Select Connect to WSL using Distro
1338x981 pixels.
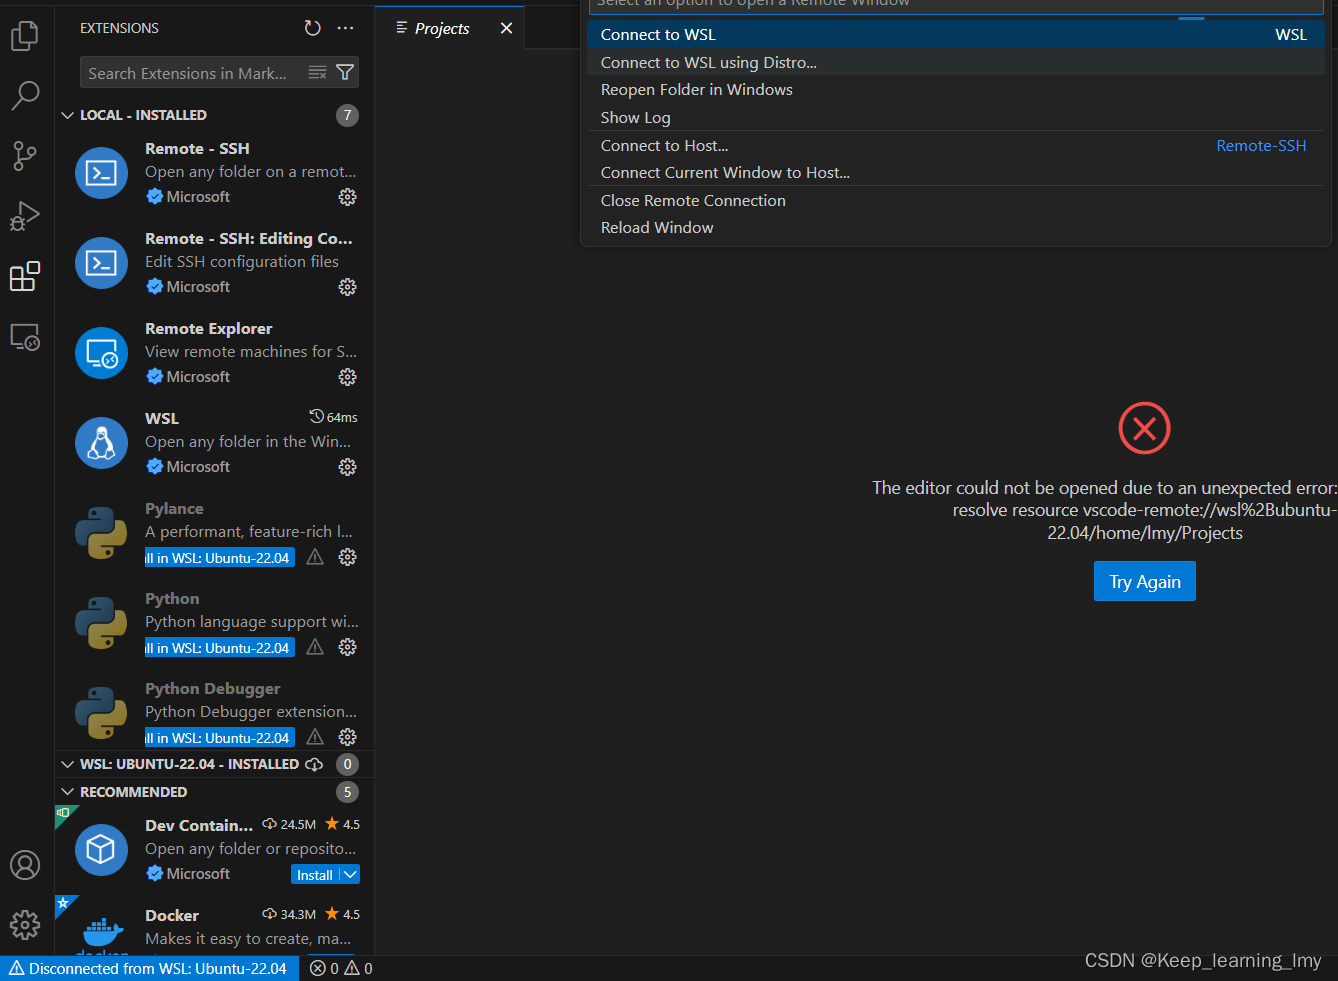(x=956, y=62)
